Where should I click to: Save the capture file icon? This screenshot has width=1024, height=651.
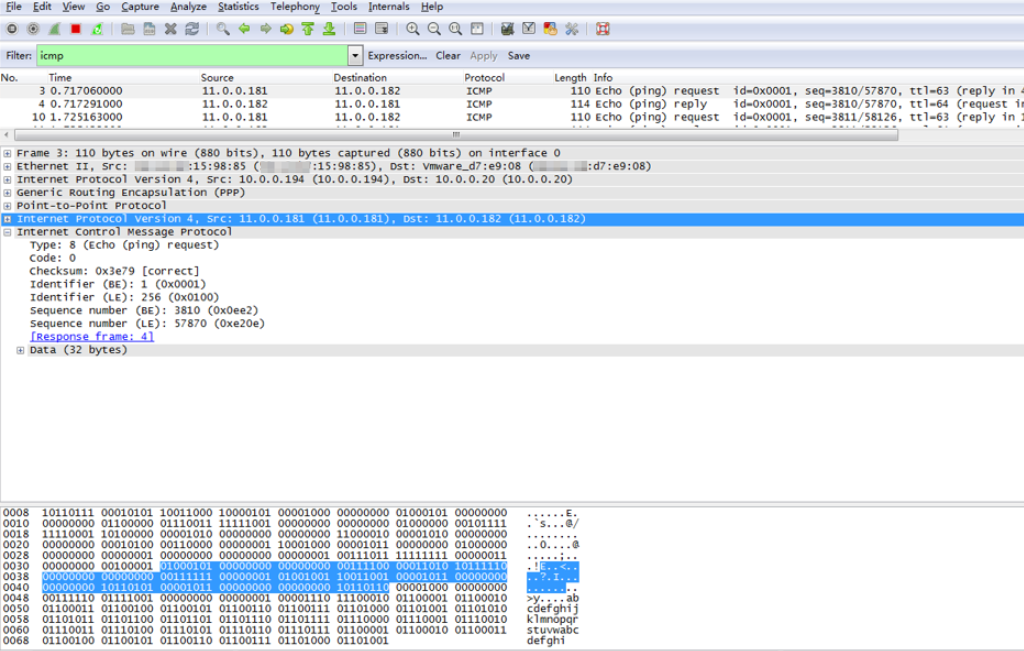coord(150,29)
